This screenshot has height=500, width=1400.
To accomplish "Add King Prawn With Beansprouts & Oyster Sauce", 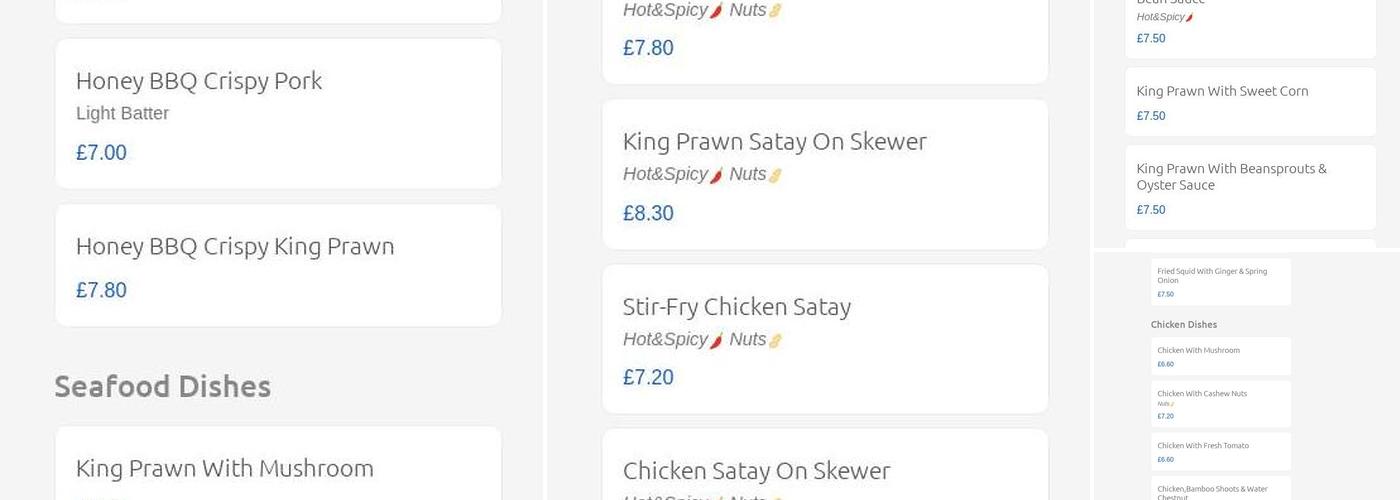I will pyautogui.click(x=1231, y=176).
